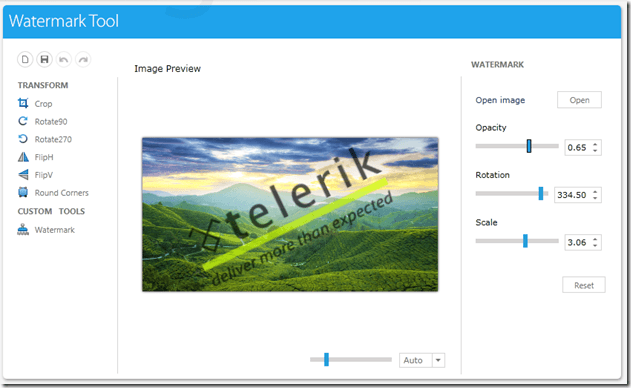Click the Undo arrow icon
Viewport: 631px width, 388px height.
64,60
